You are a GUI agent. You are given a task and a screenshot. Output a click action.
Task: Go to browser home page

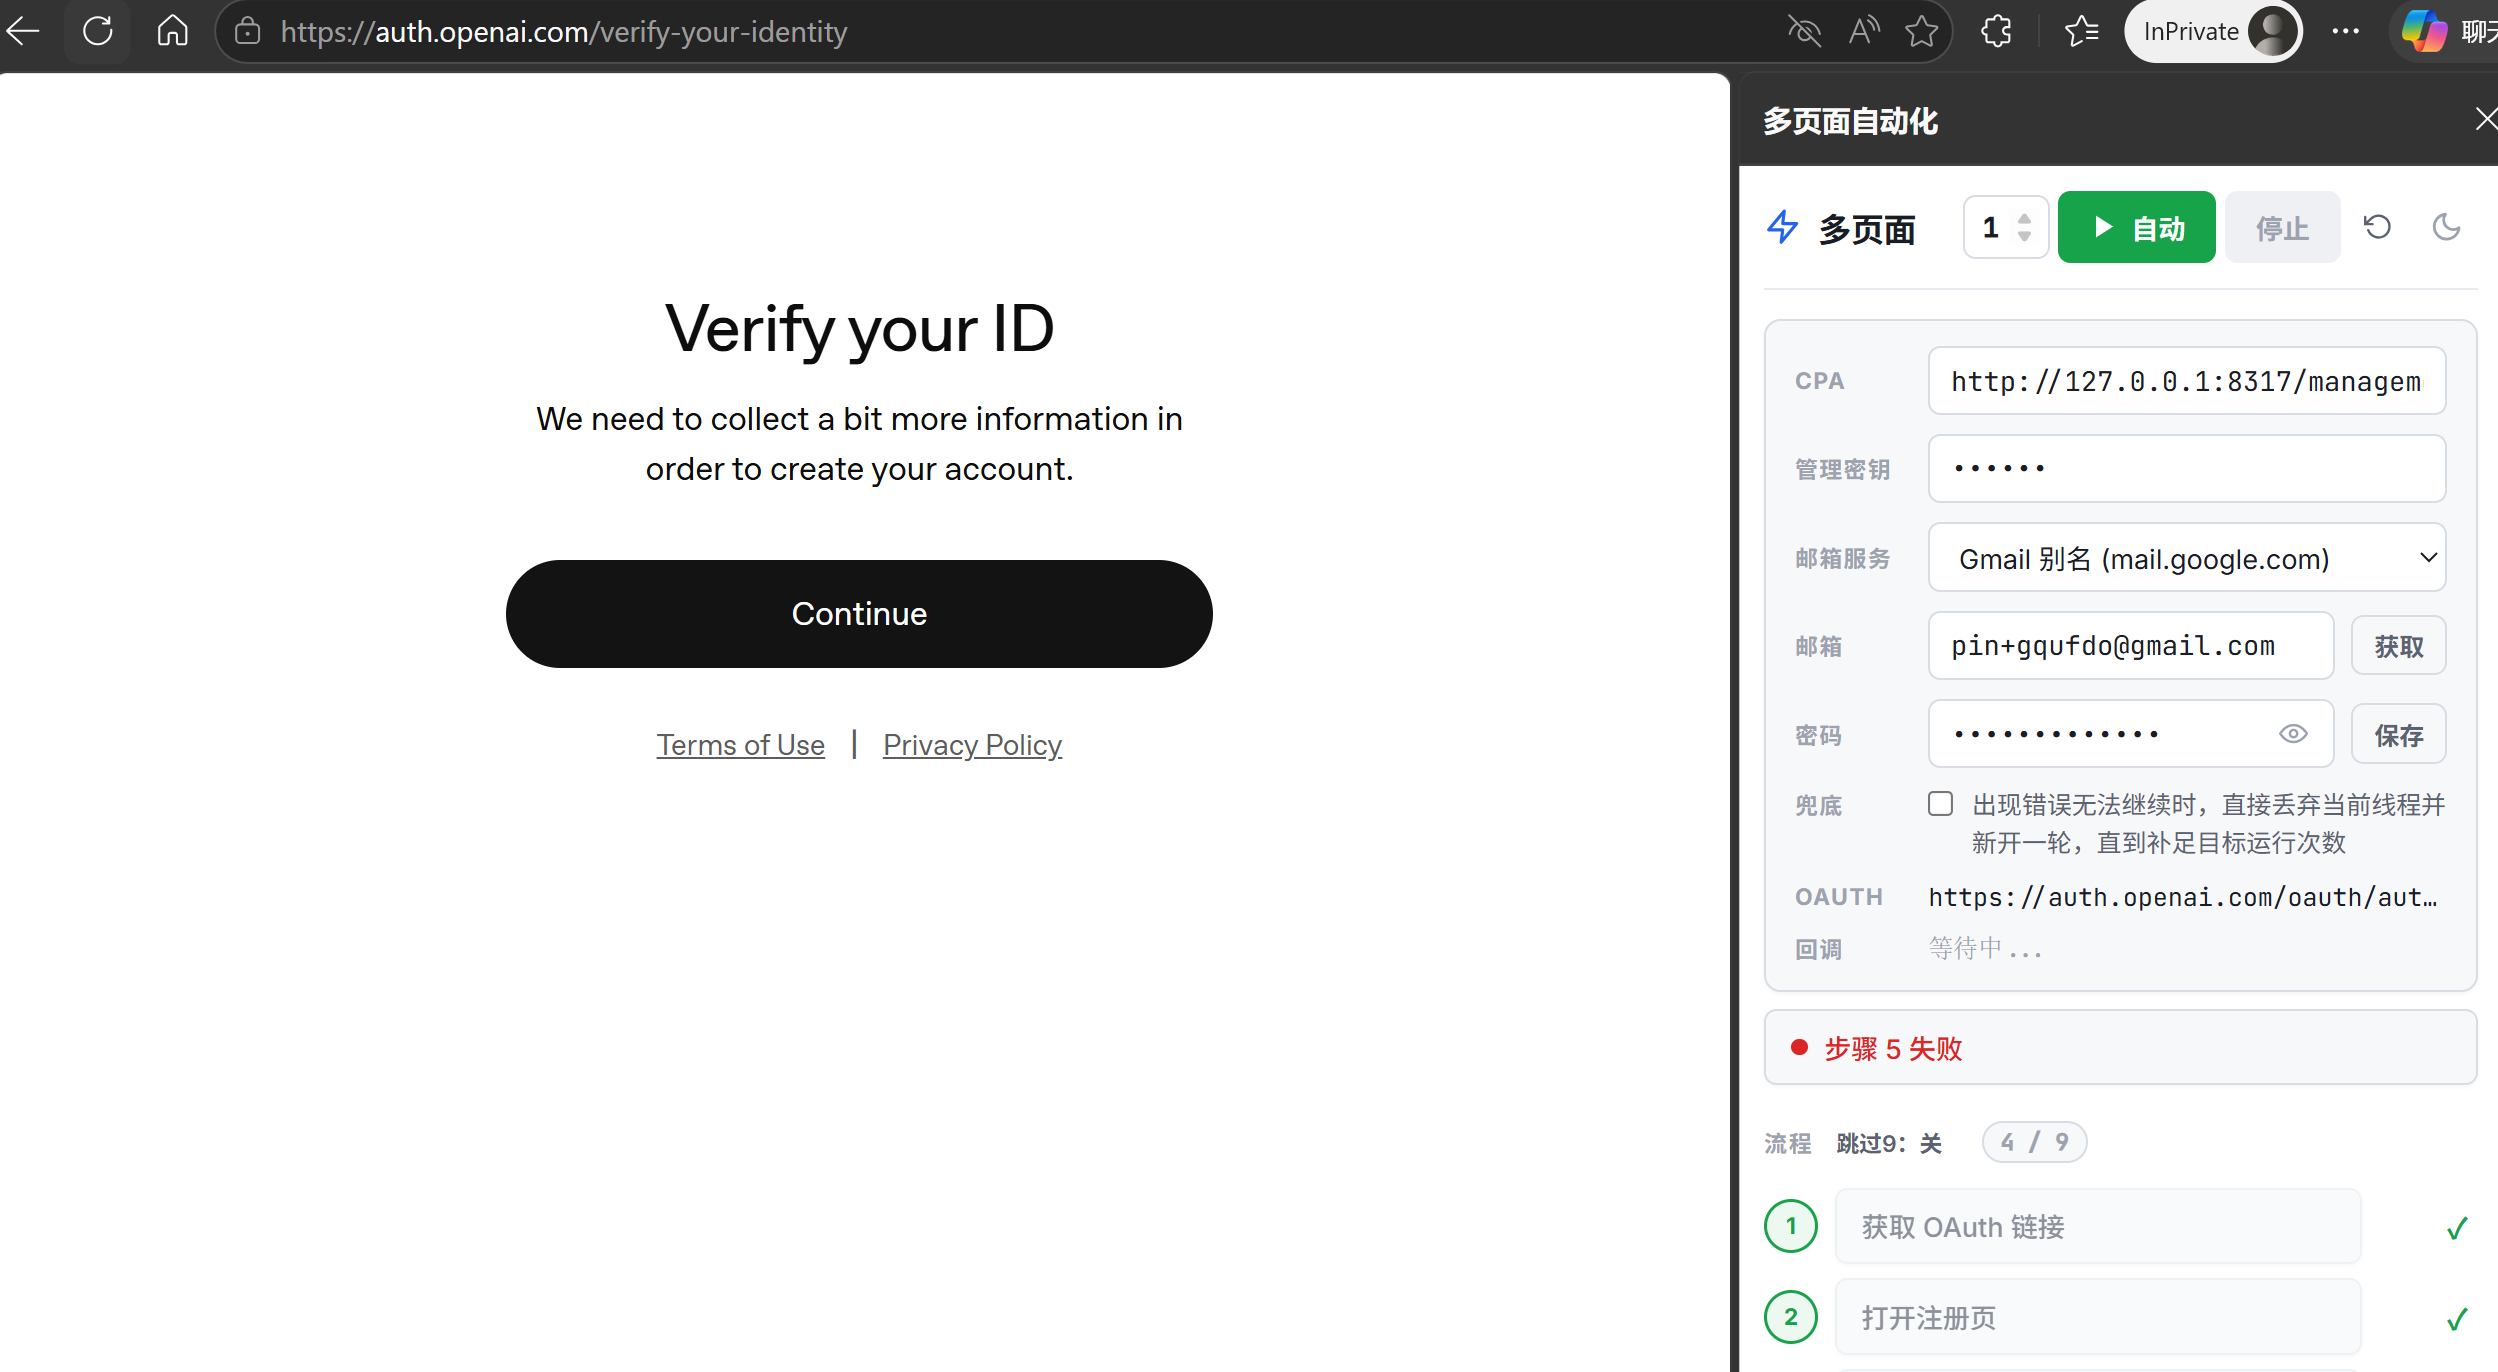(x=172, y=31)
